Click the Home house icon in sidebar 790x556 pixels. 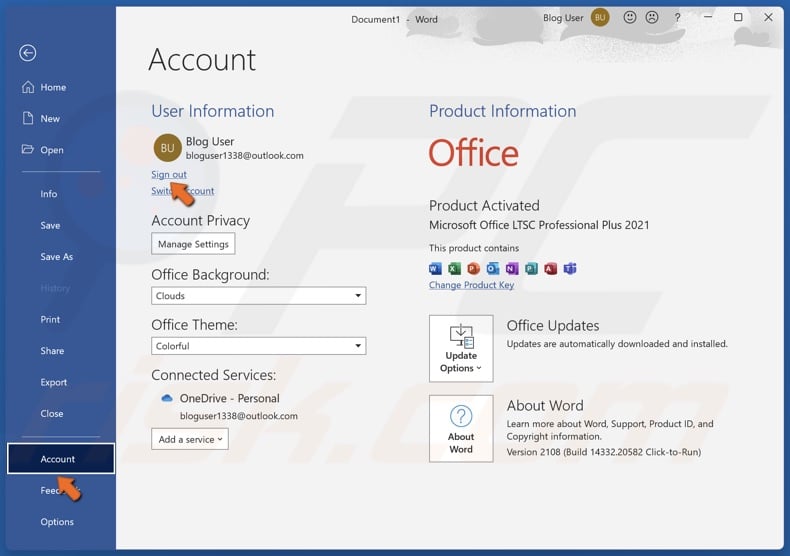pos(28,87)
